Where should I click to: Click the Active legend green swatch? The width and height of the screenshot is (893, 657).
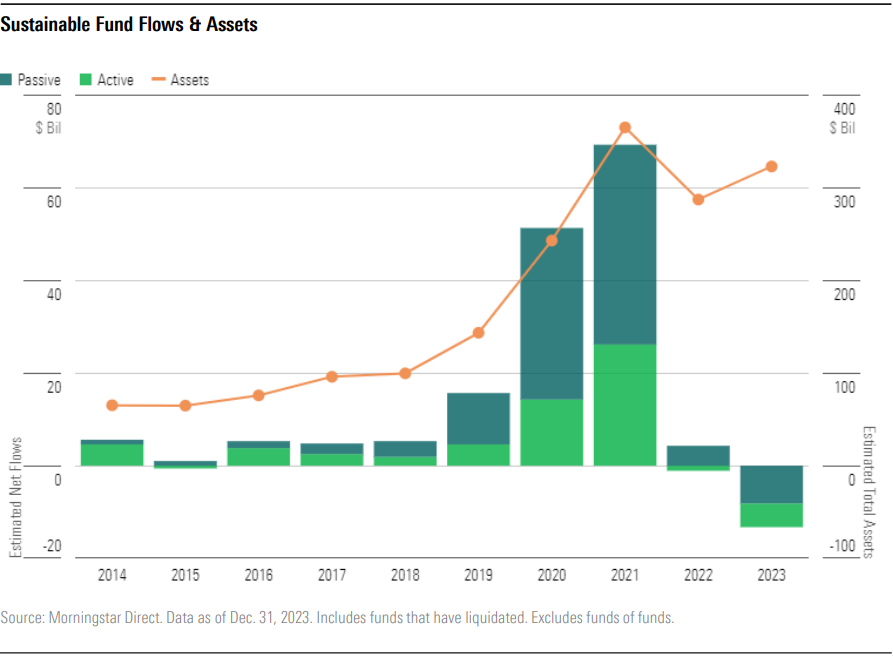click(x=85, y=80)
